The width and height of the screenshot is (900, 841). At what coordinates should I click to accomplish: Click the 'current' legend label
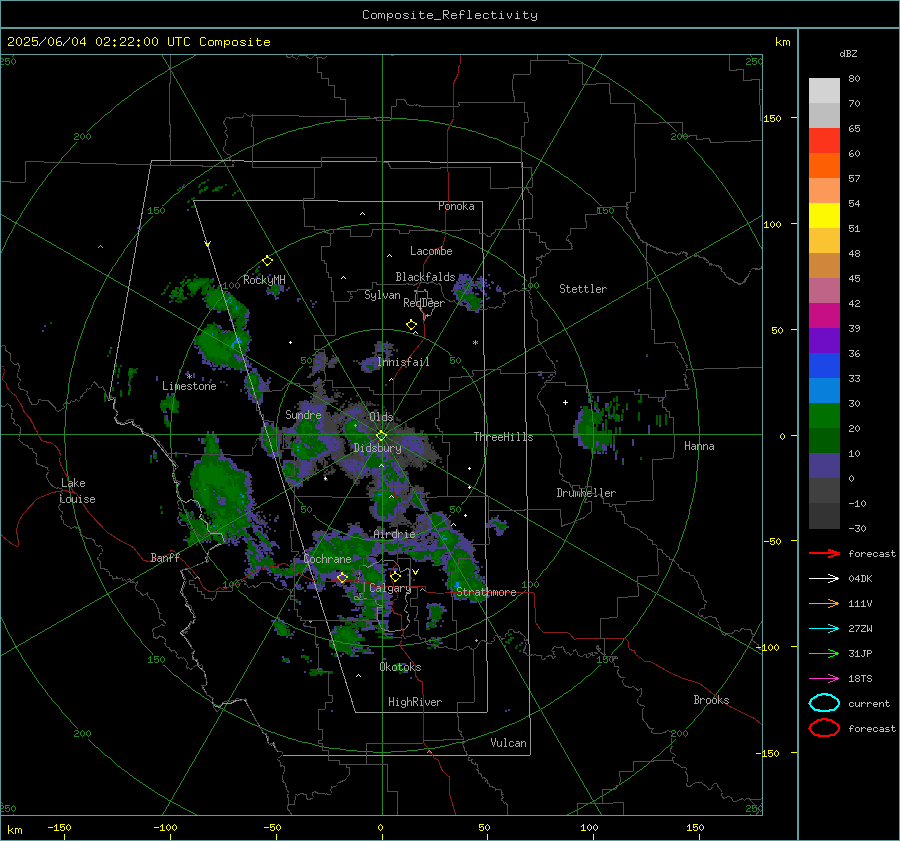(869, 704)
